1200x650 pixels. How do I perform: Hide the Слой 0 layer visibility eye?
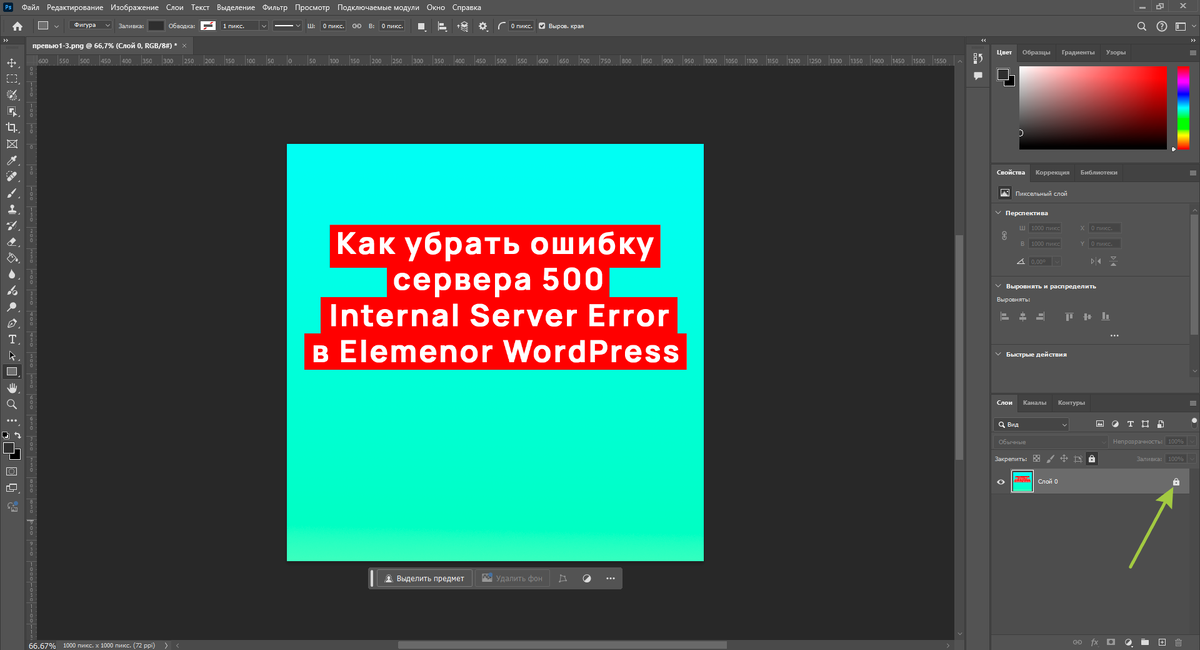coord(1000,481)
